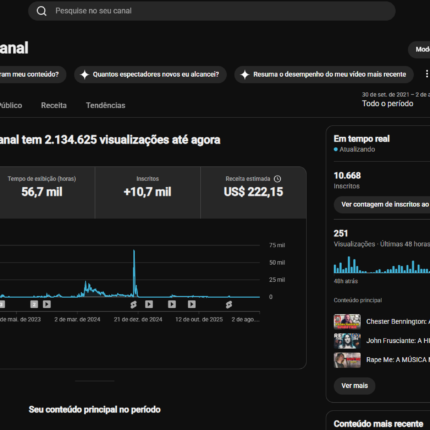Click the '2' videos marker under the chart
The width and height of the screenshot is (430, 430).
point(34,304)
